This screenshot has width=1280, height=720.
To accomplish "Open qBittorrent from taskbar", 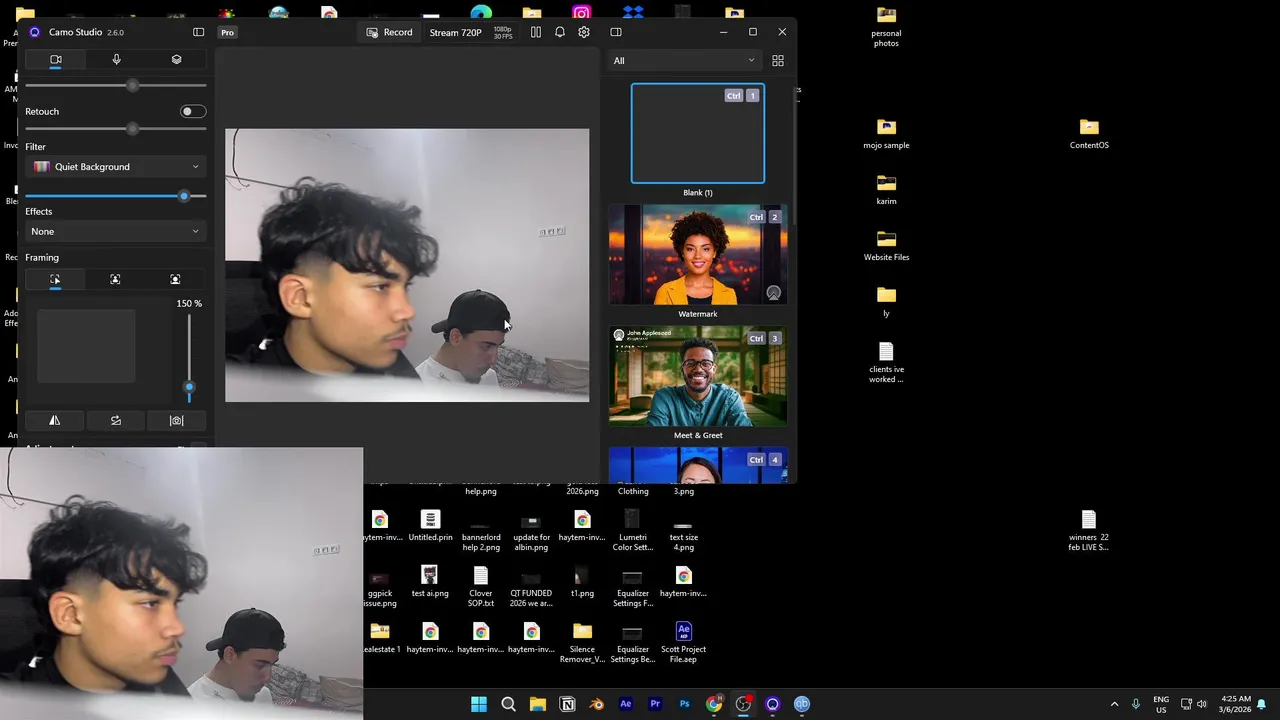I will click(x=802, y=704).
